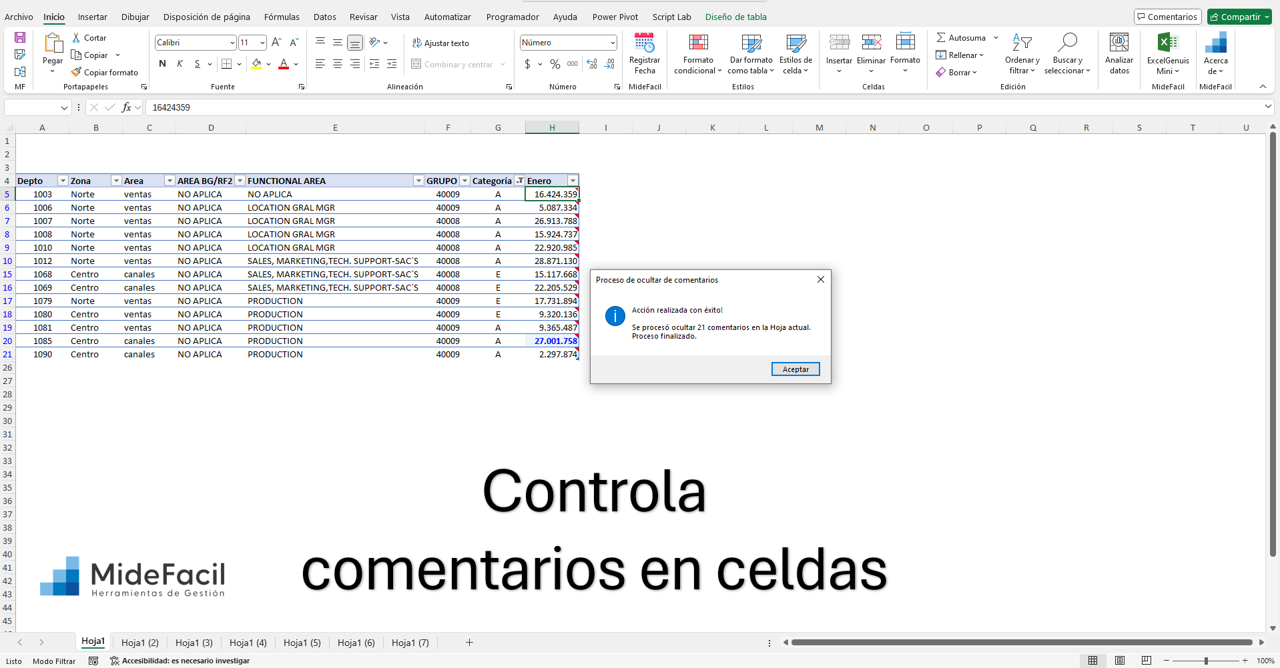Screen dimensions: 1280x668
Task: Open Número format dropdown
Action: click(x=612, y=43)
